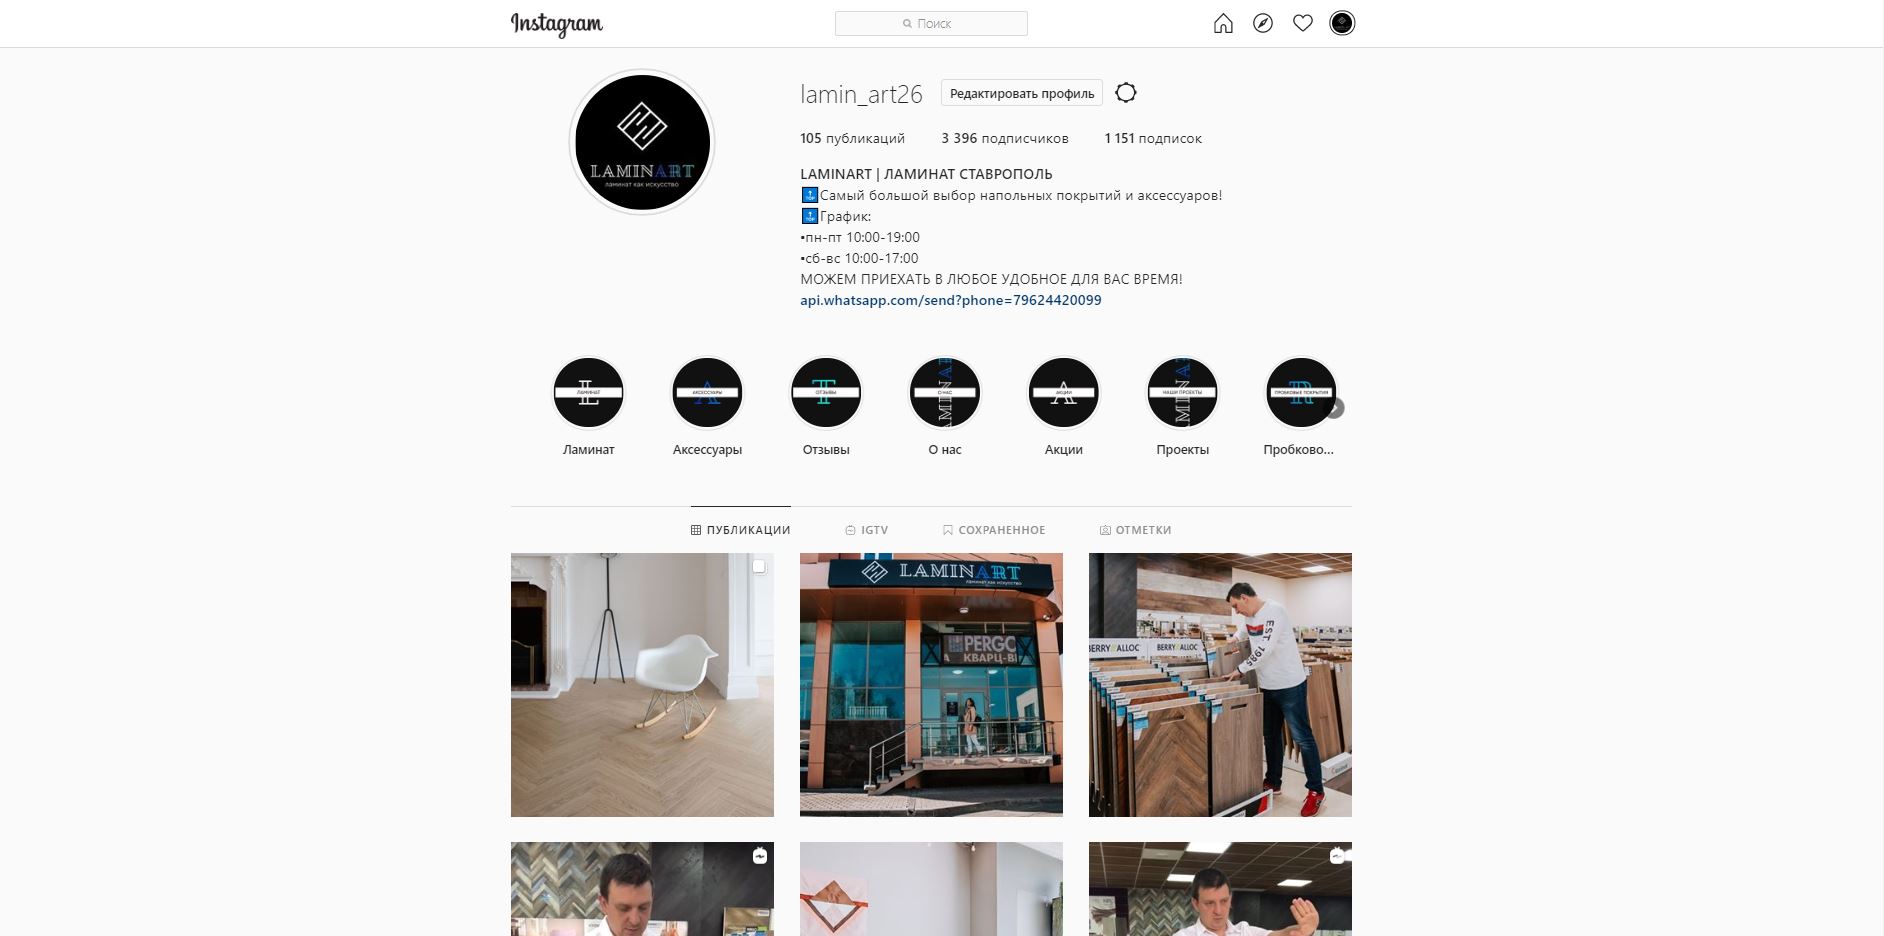The width and height of the screenshot is (1884, 936).
Task: Open profile settings gear icon
Action: [x=1126, y=93]
